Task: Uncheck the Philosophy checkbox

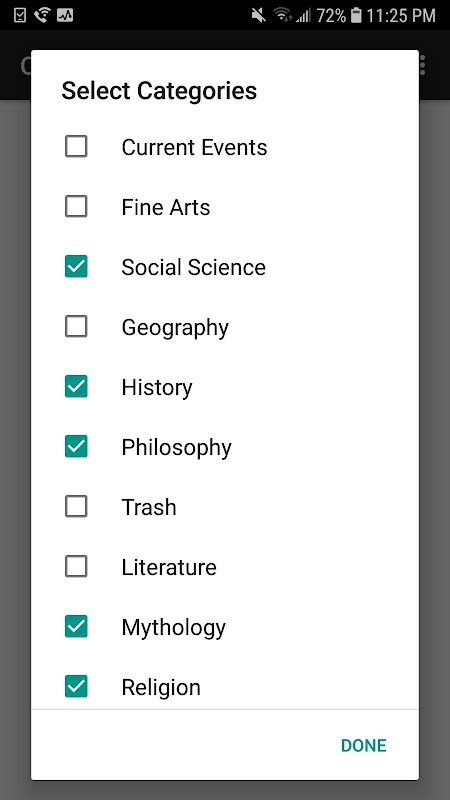Action: tap(76, 446)
